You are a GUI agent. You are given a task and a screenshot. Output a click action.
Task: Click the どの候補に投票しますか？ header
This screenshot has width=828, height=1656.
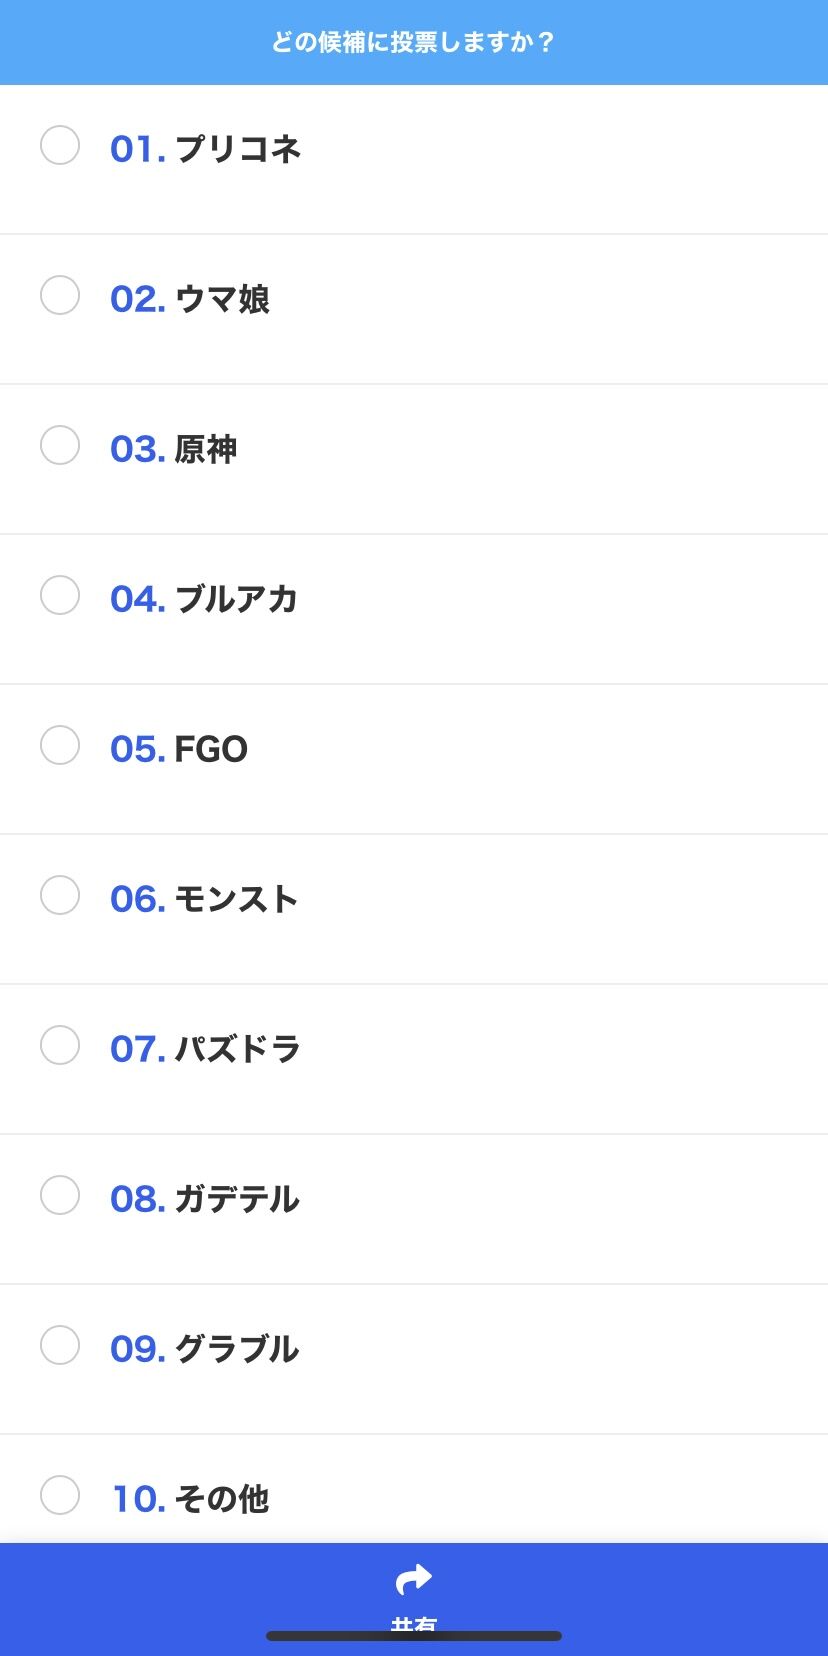coord(414,42)
